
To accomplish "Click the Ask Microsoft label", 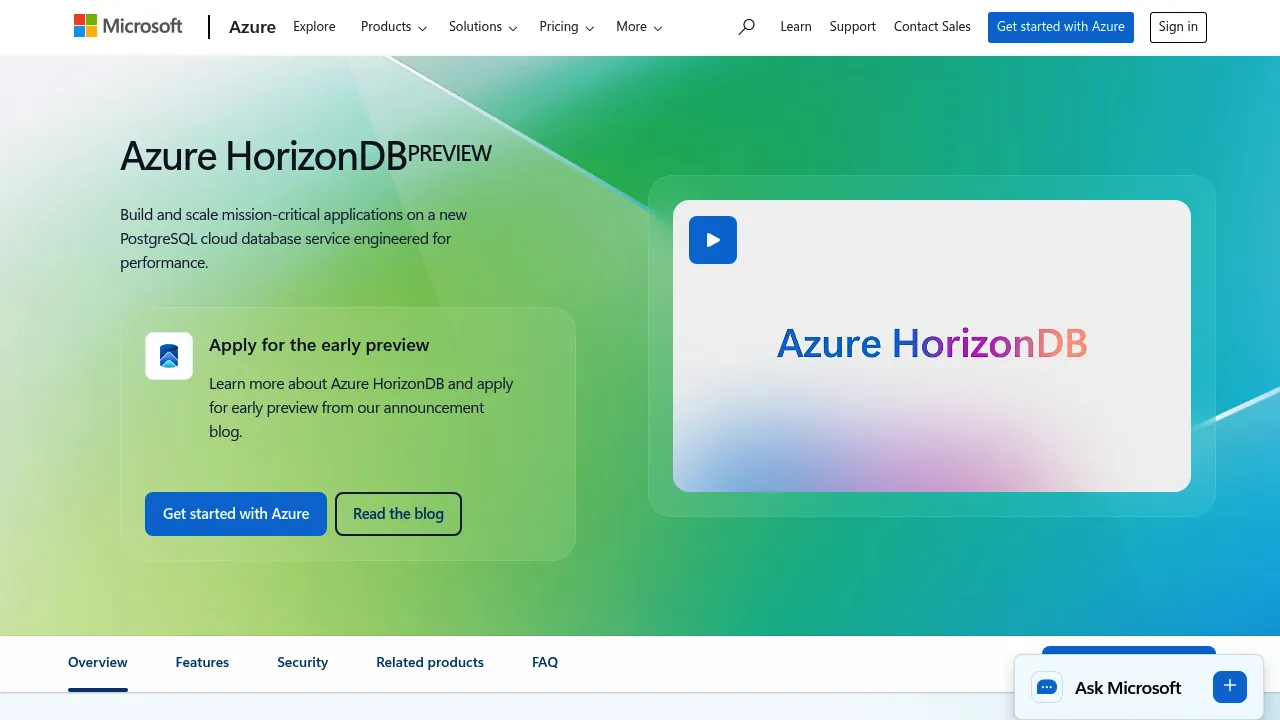I will [1128, 688].
